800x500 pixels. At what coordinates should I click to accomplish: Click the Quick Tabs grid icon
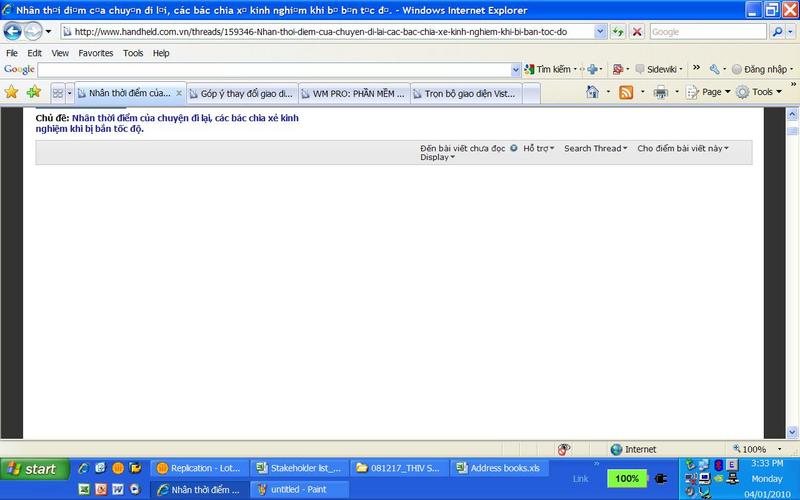pos(58,92)
